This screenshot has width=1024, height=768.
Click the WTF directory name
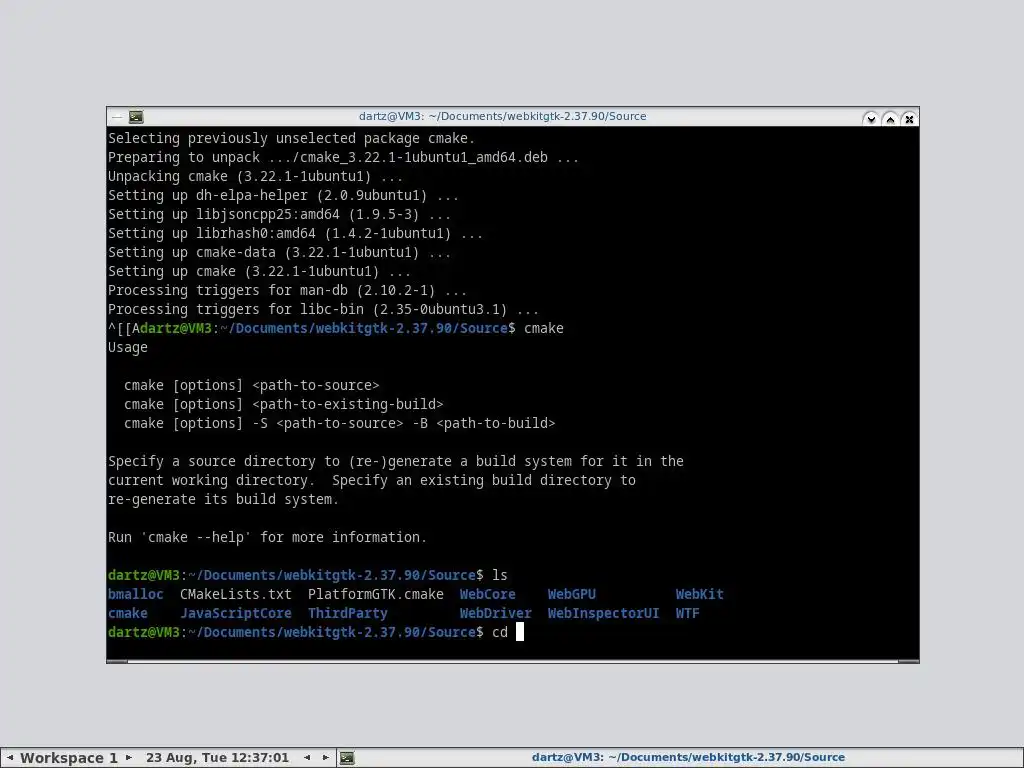click(x=688, y=613)
